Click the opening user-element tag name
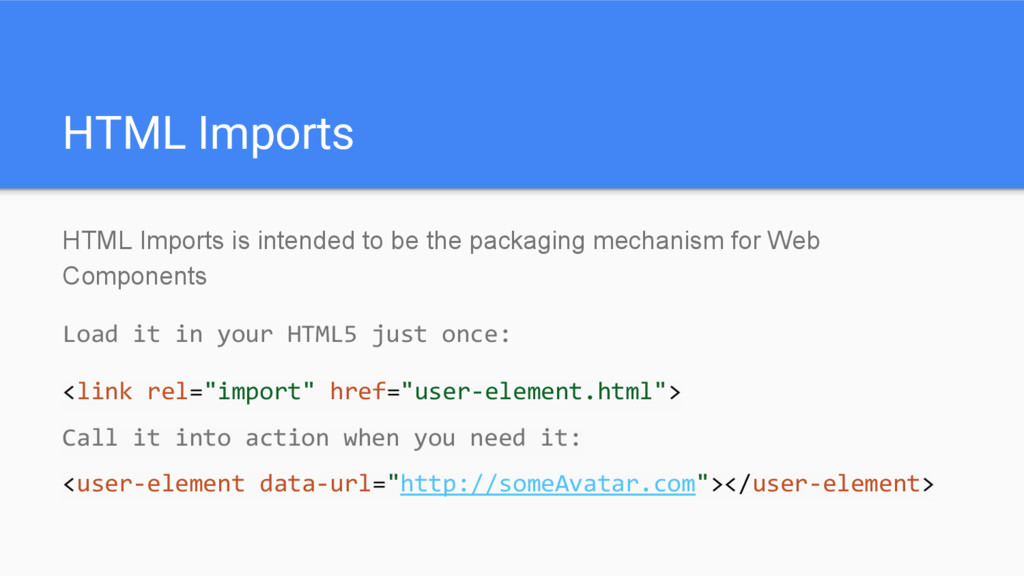Screen dimensions: 1024x576 pos(161,484)
